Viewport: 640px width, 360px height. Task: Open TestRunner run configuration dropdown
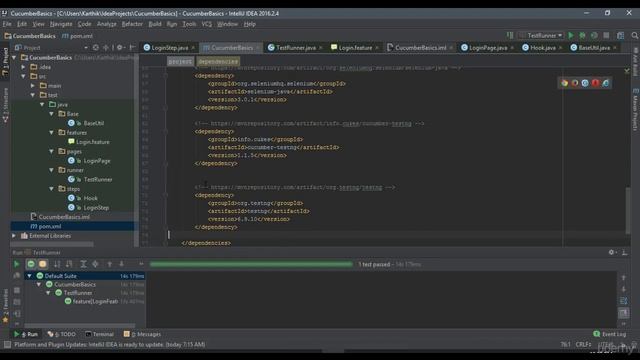[541, 36]
